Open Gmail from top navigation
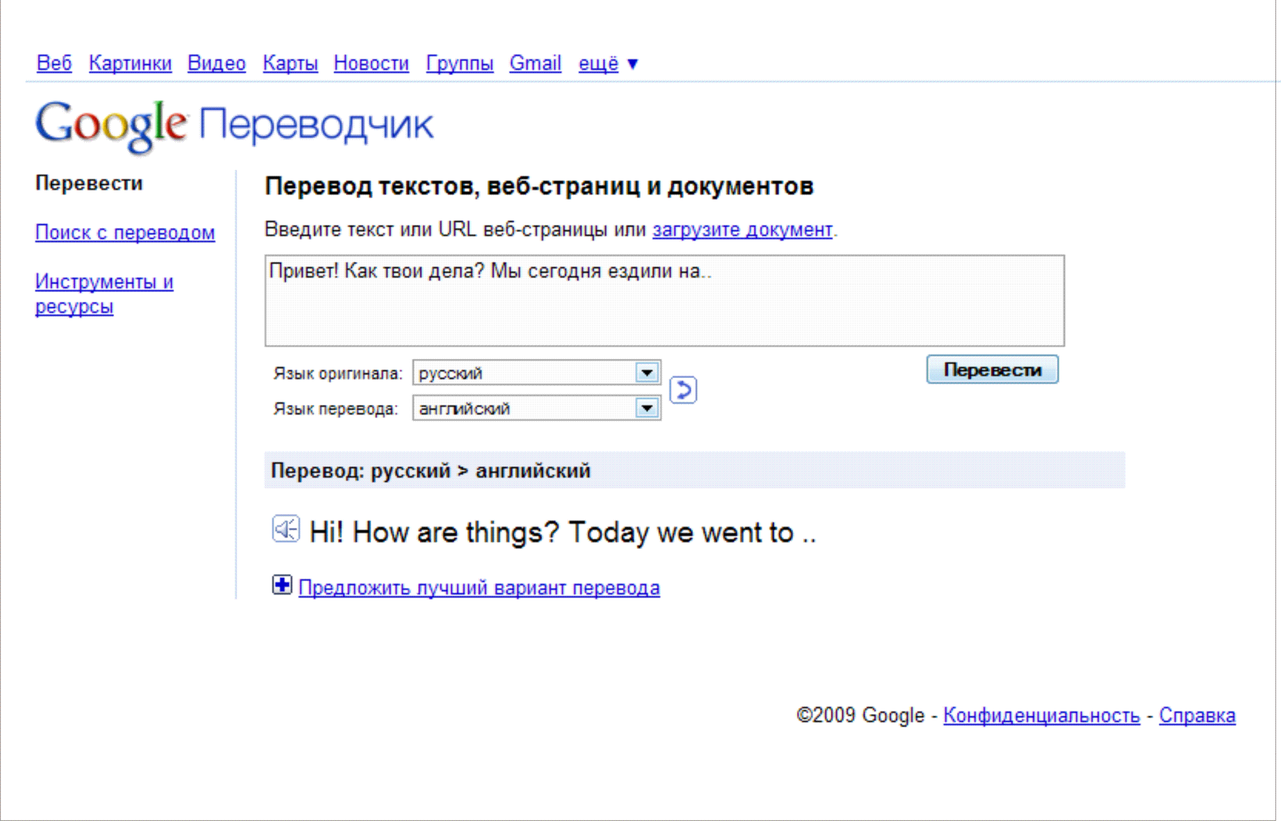This screenshot has width=1281, height=821. [x=536, y=64]
